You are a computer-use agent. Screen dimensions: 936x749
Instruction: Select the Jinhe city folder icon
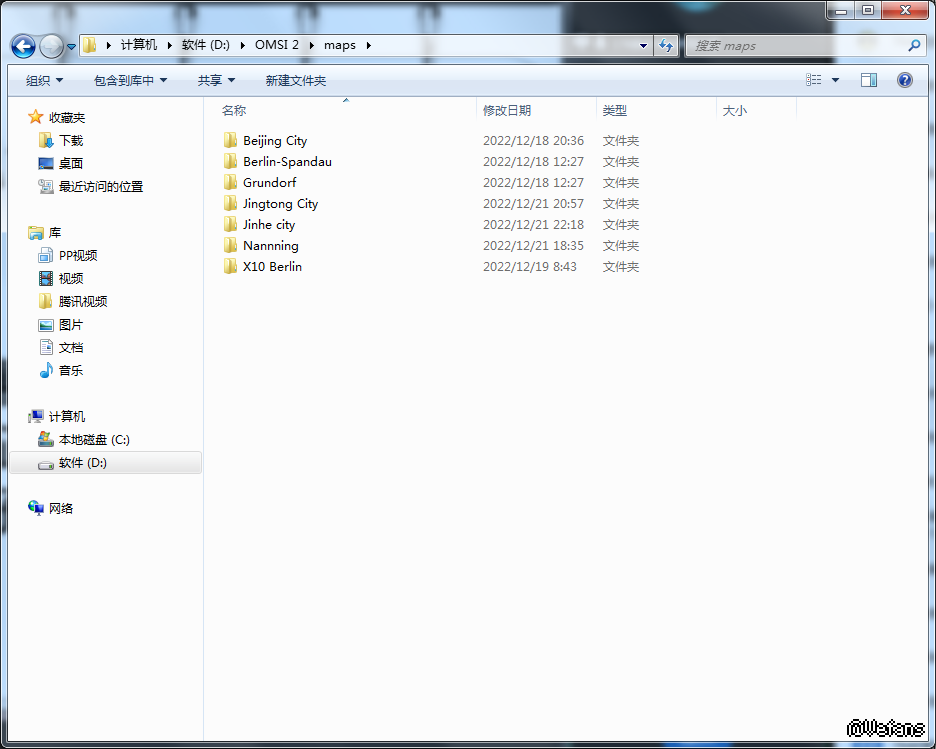click(x=230, y=224)
